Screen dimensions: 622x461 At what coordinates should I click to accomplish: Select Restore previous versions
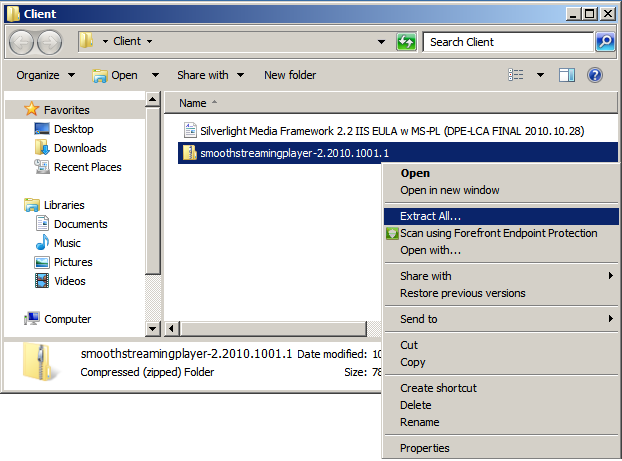501,293
